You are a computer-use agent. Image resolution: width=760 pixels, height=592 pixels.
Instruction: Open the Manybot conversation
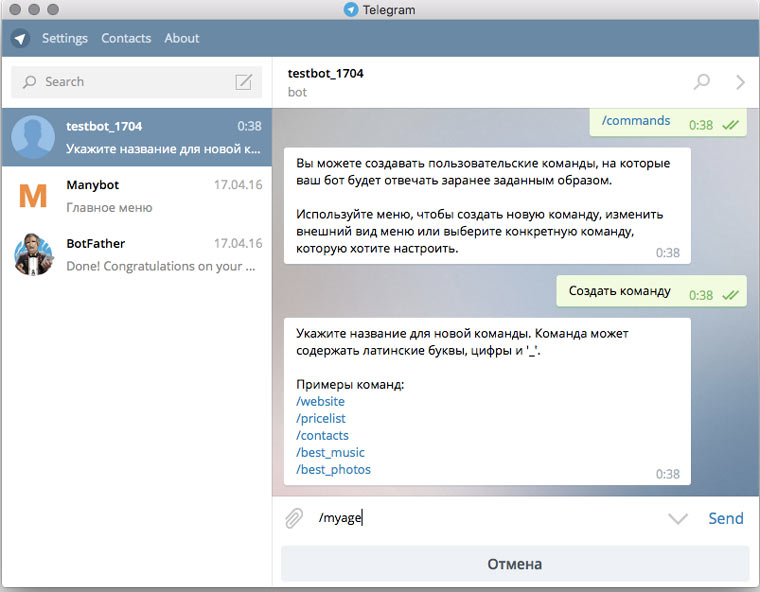pyautogui.click(x=137, y=196)
